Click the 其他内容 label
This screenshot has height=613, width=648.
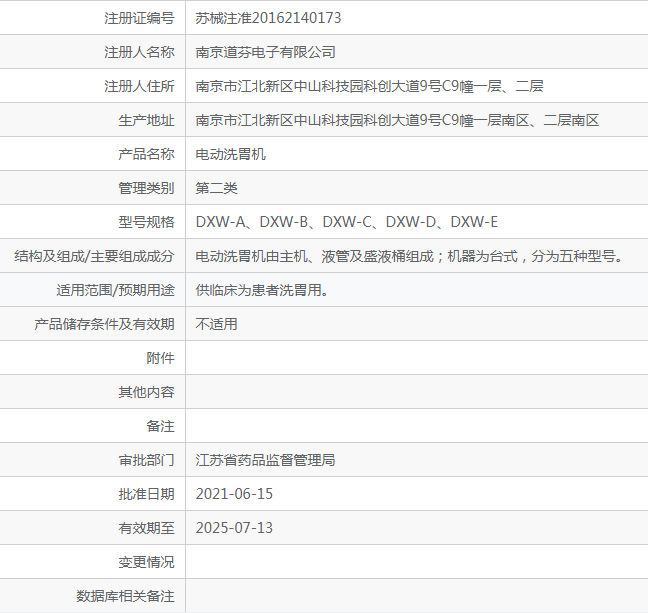coord(146,392)
